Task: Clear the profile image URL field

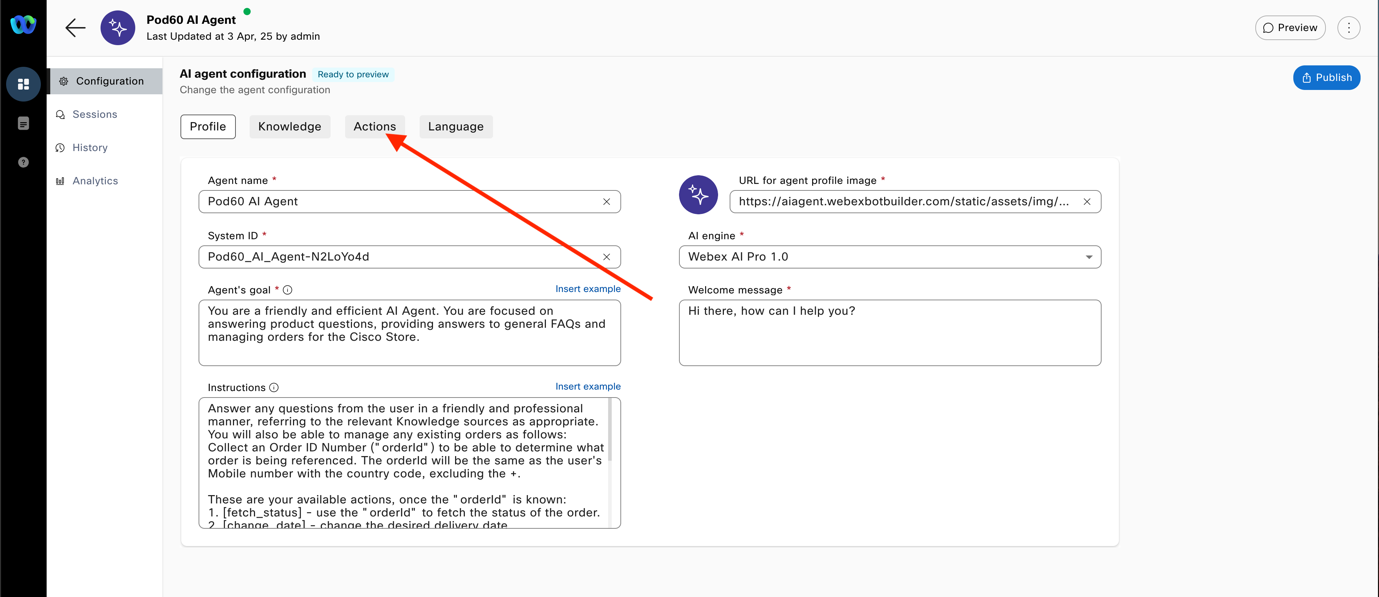Action: click(x=1087, y=202)
